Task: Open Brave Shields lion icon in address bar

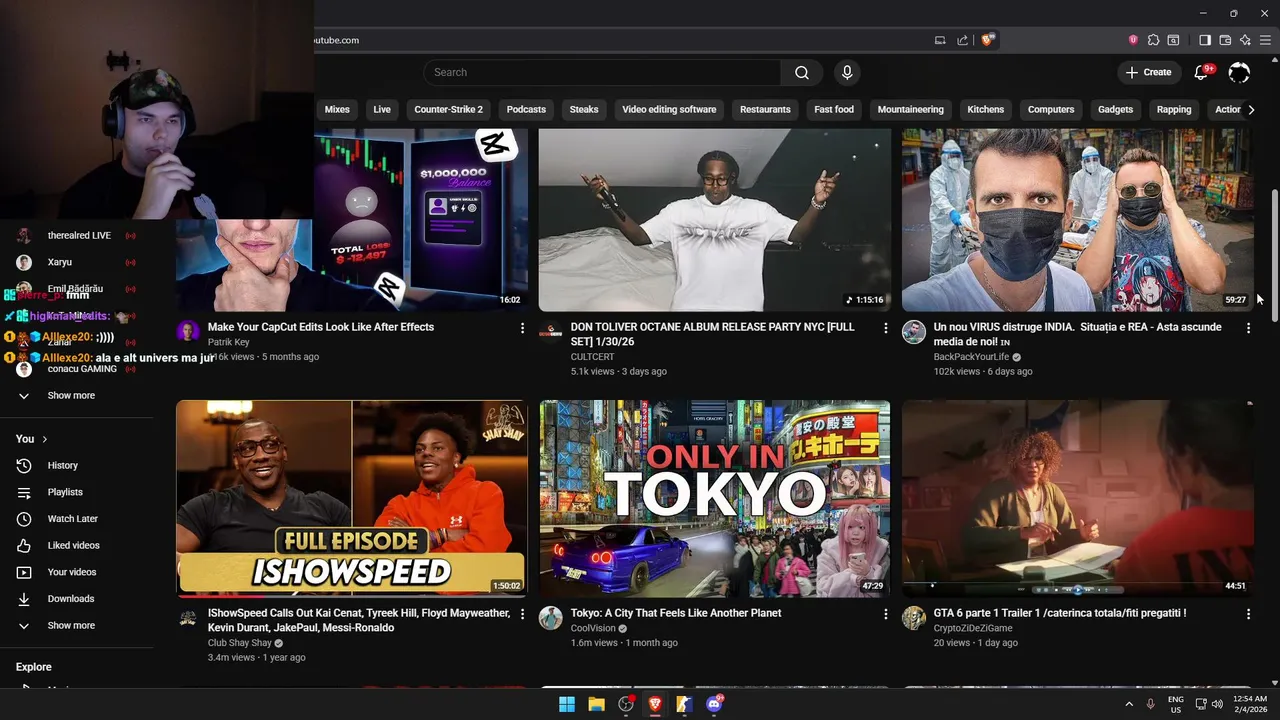Action: pyautogui.click(x=988, y=40)
